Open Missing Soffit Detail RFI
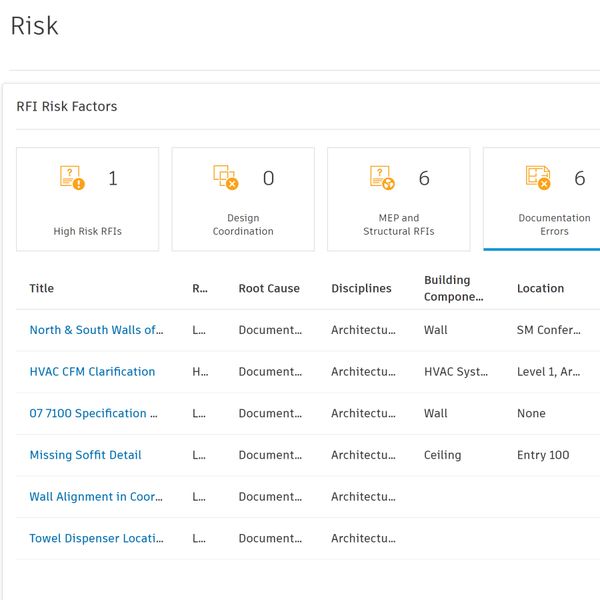Screen dimensions: 600x600 (85, 455)
